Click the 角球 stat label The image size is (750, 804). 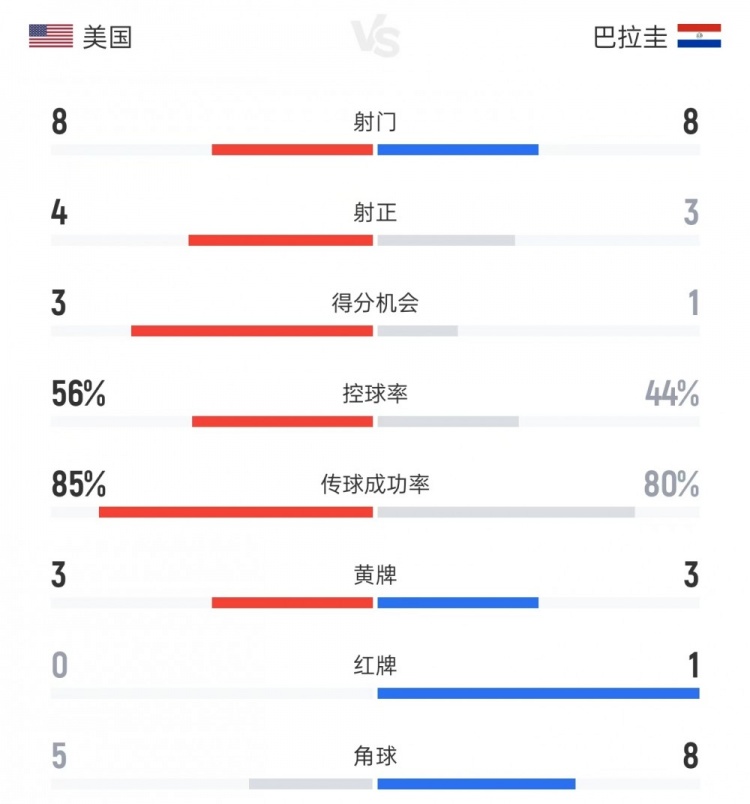pos(375,756)
